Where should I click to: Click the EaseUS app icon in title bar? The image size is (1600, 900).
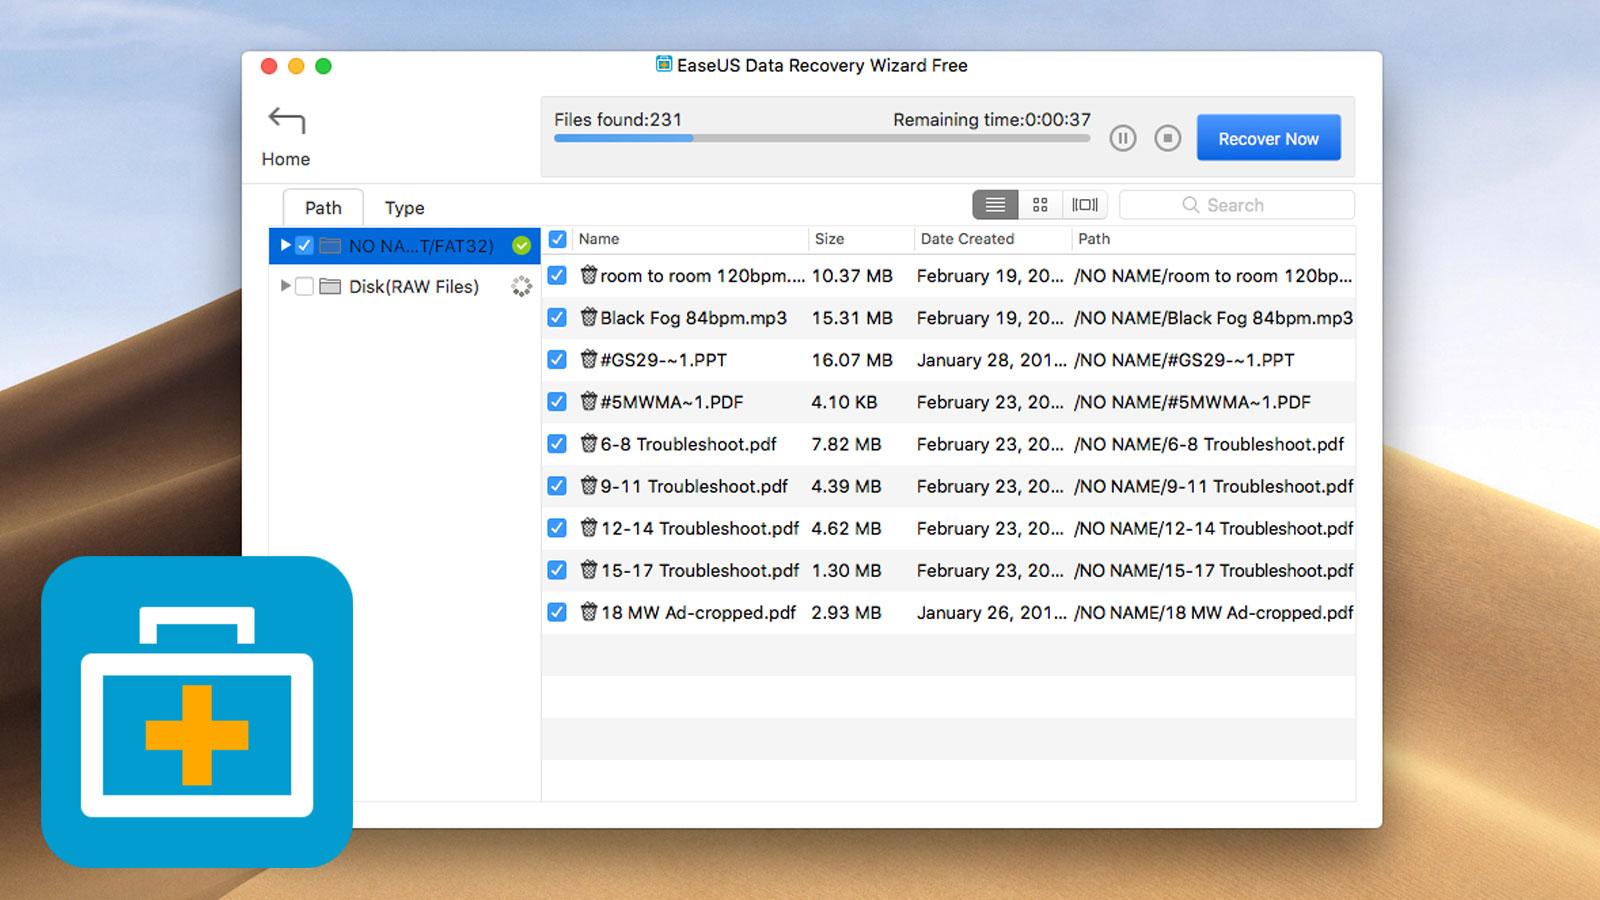click(664, 64)
